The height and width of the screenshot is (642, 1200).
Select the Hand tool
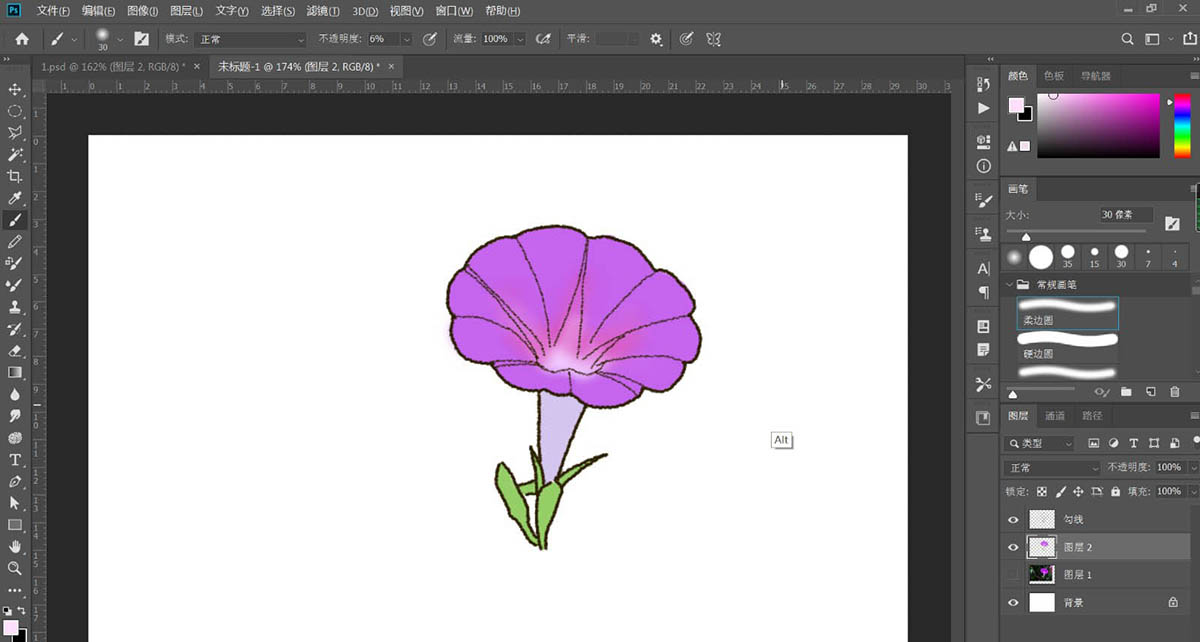[x=15, y=547]
